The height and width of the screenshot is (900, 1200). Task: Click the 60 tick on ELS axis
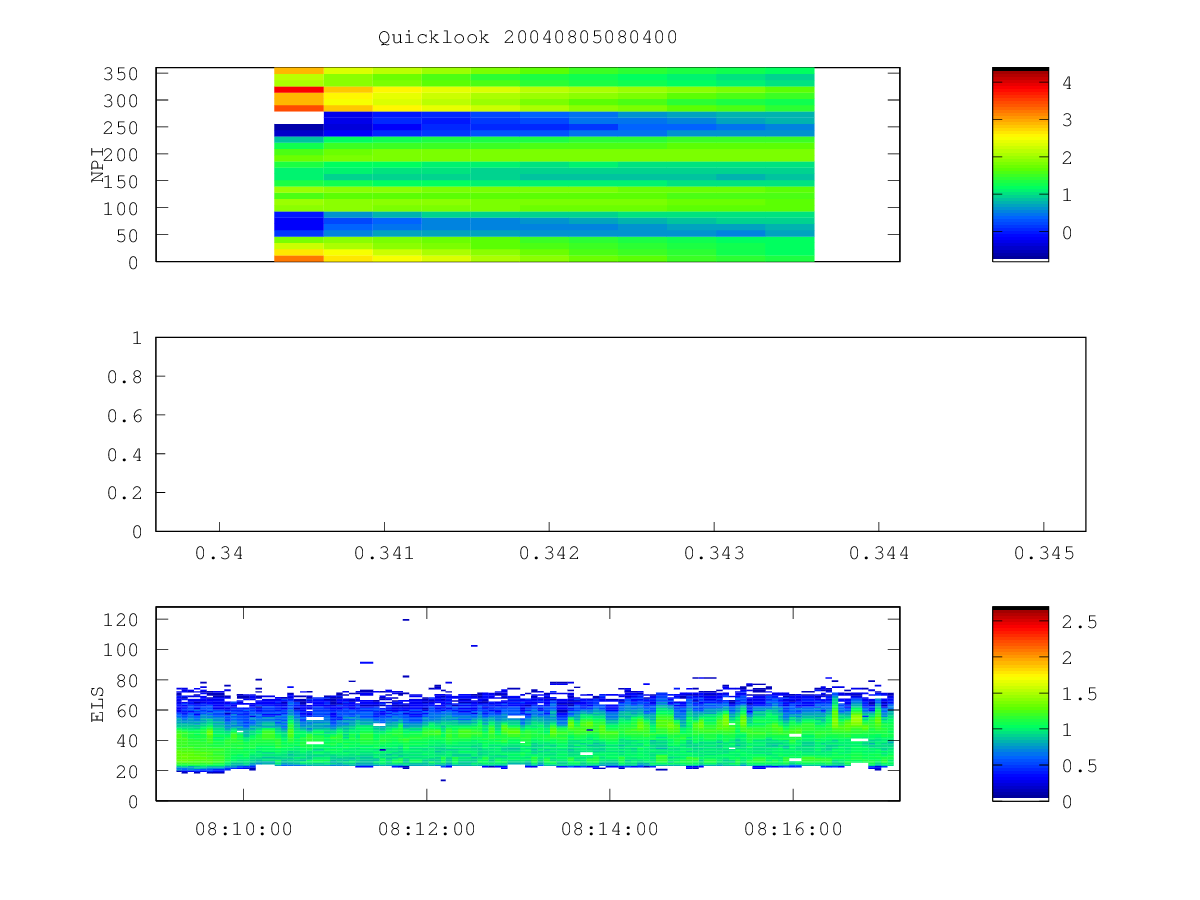pyautogui.click(x=129, y=711)
